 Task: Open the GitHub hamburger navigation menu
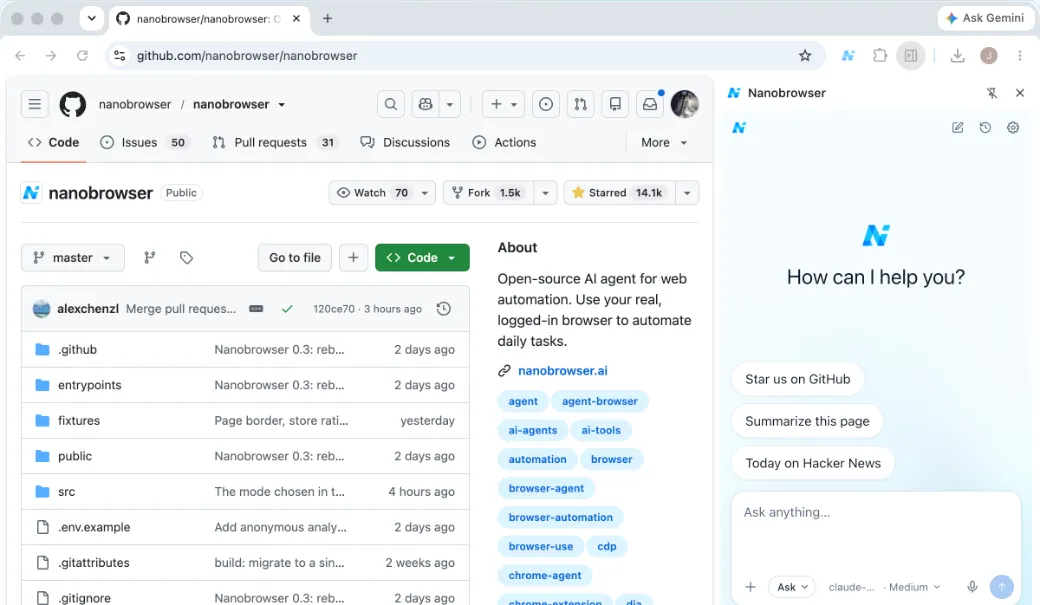click(34, 104)
